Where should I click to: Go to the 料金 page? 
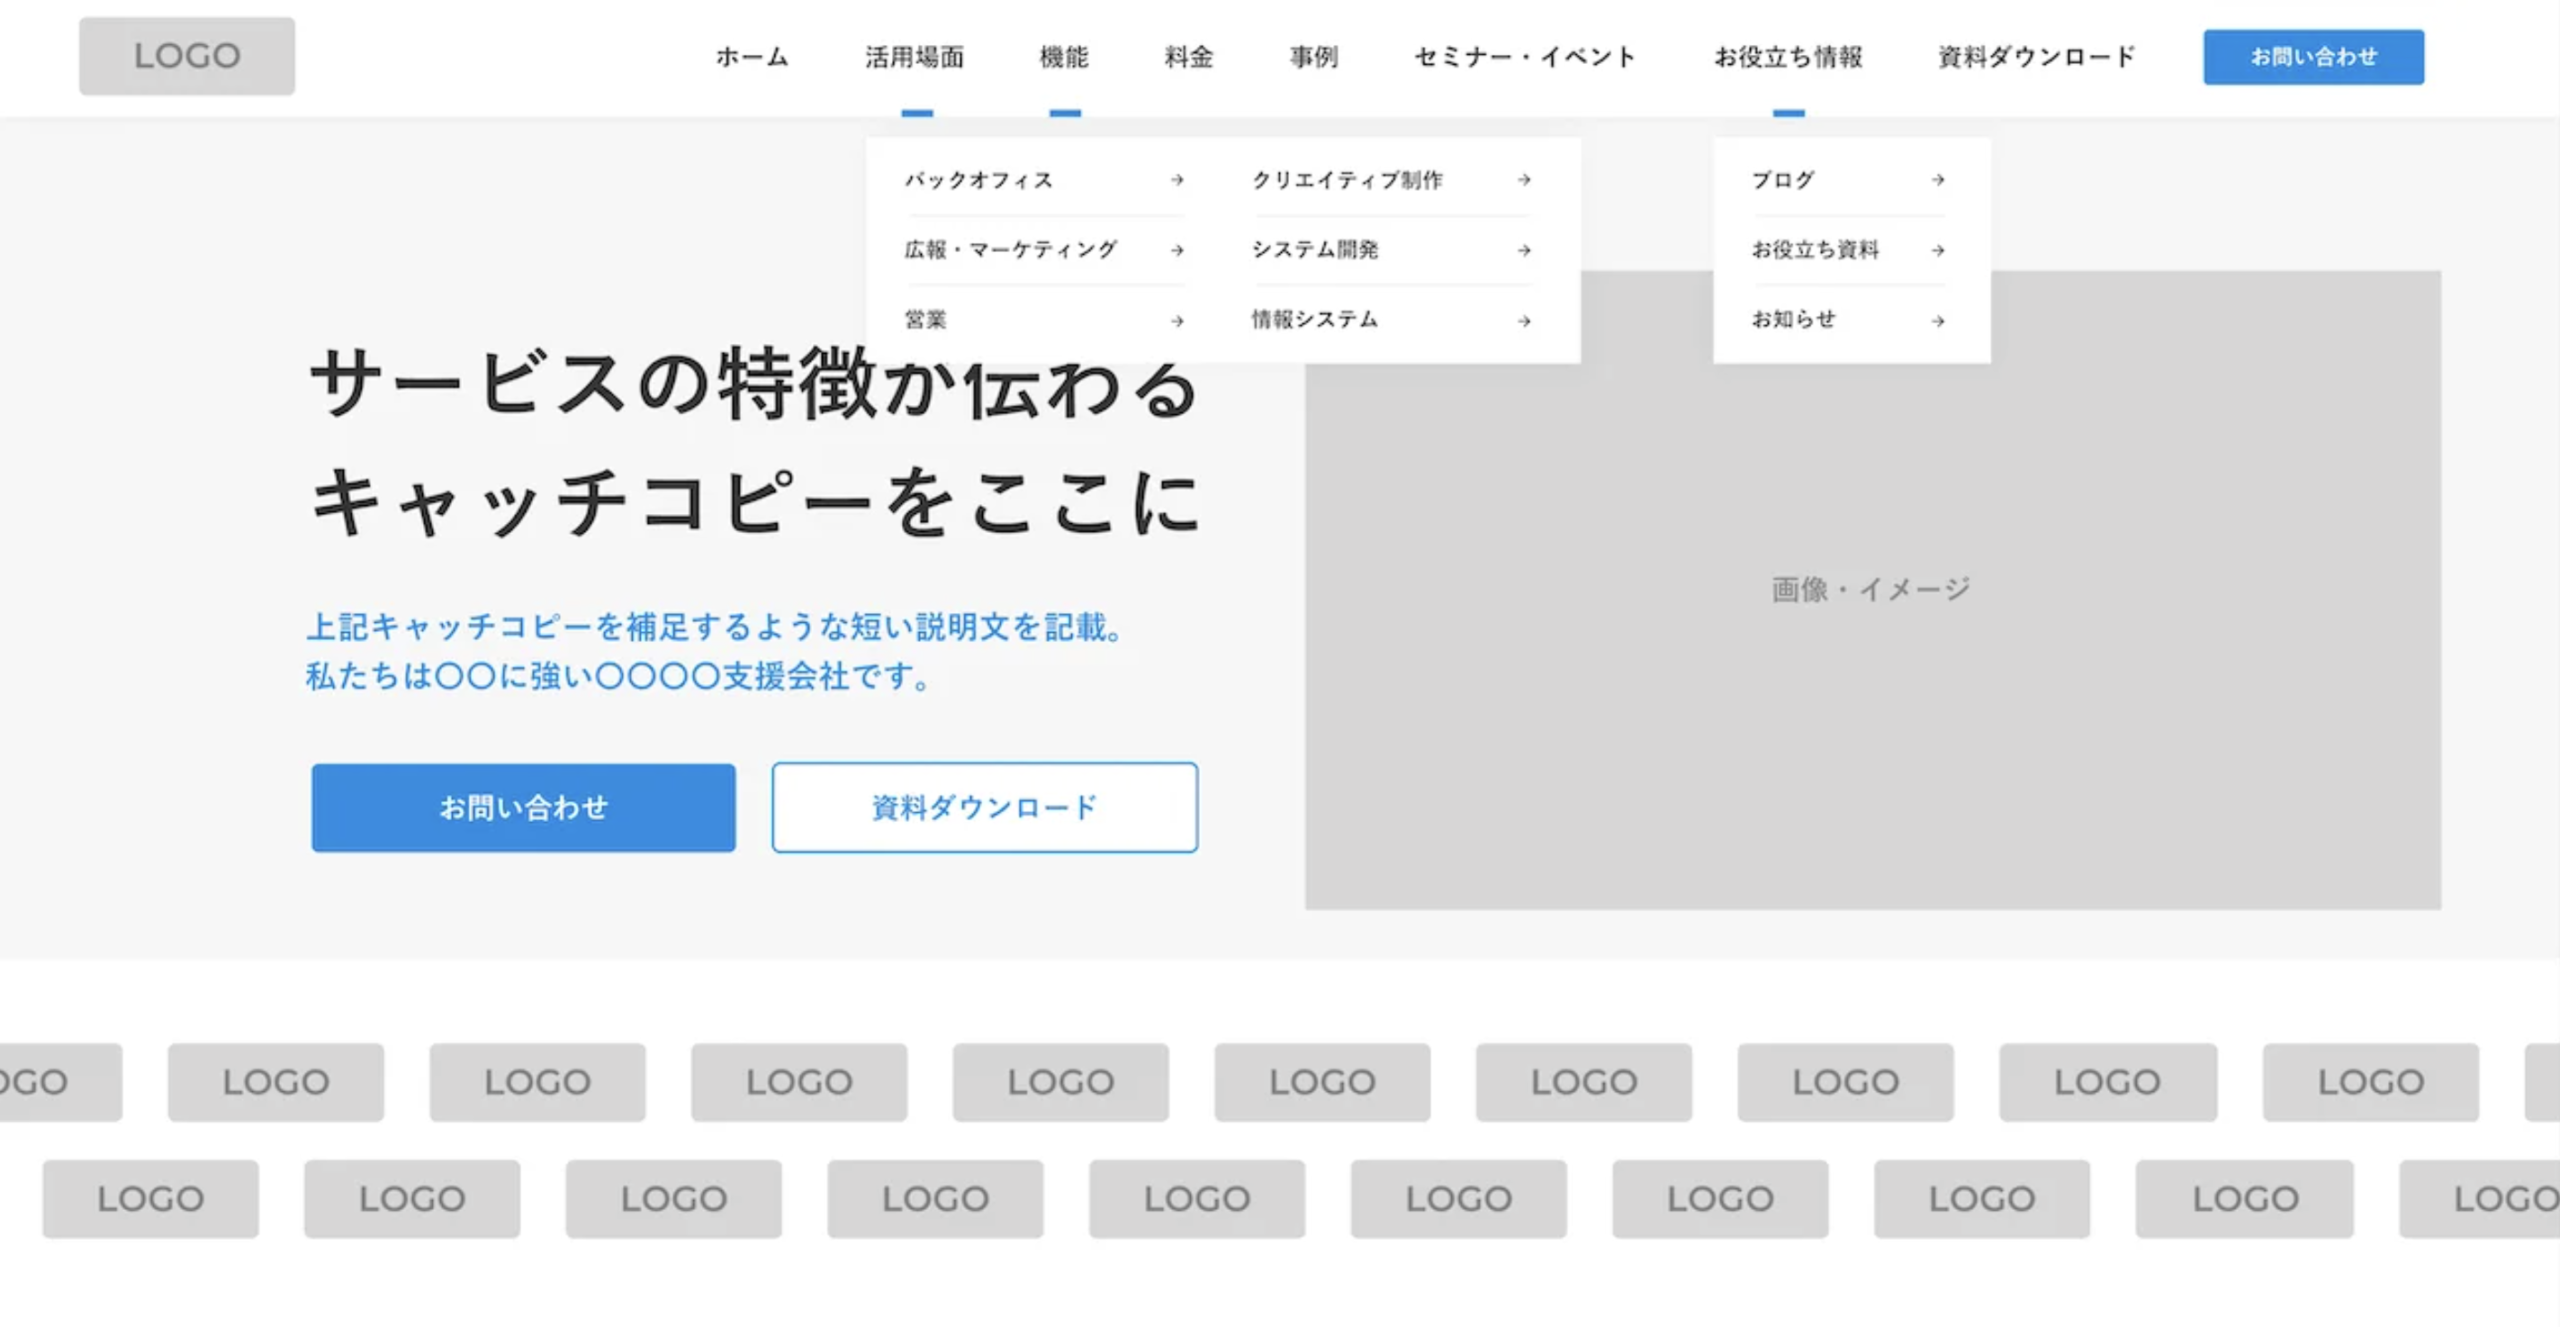point(1189,57)
